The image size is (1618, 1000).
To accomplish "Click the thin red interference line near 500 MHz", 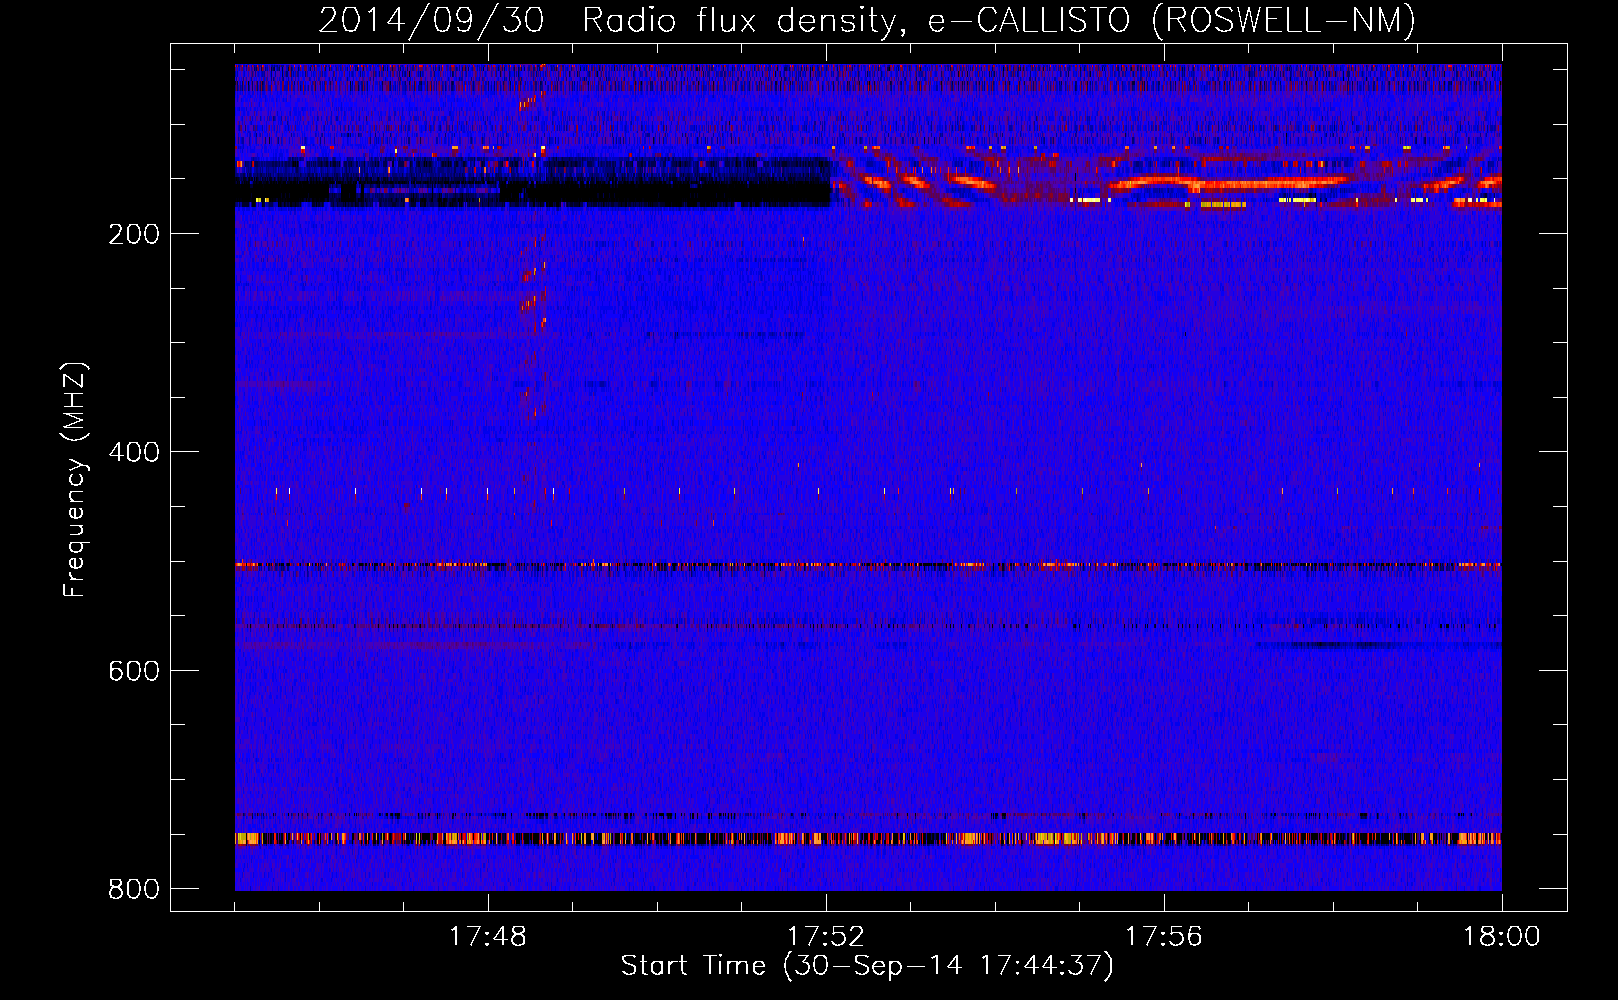I will 868,565.
